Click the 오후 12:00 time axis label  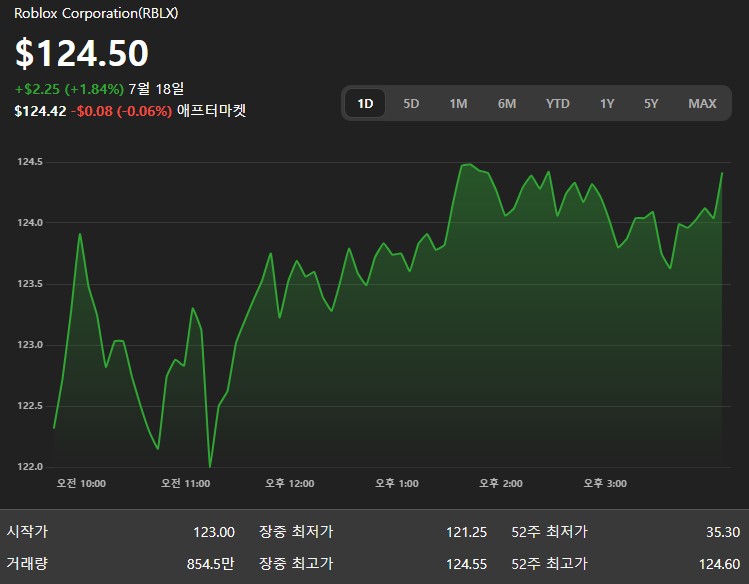point(289,483)
